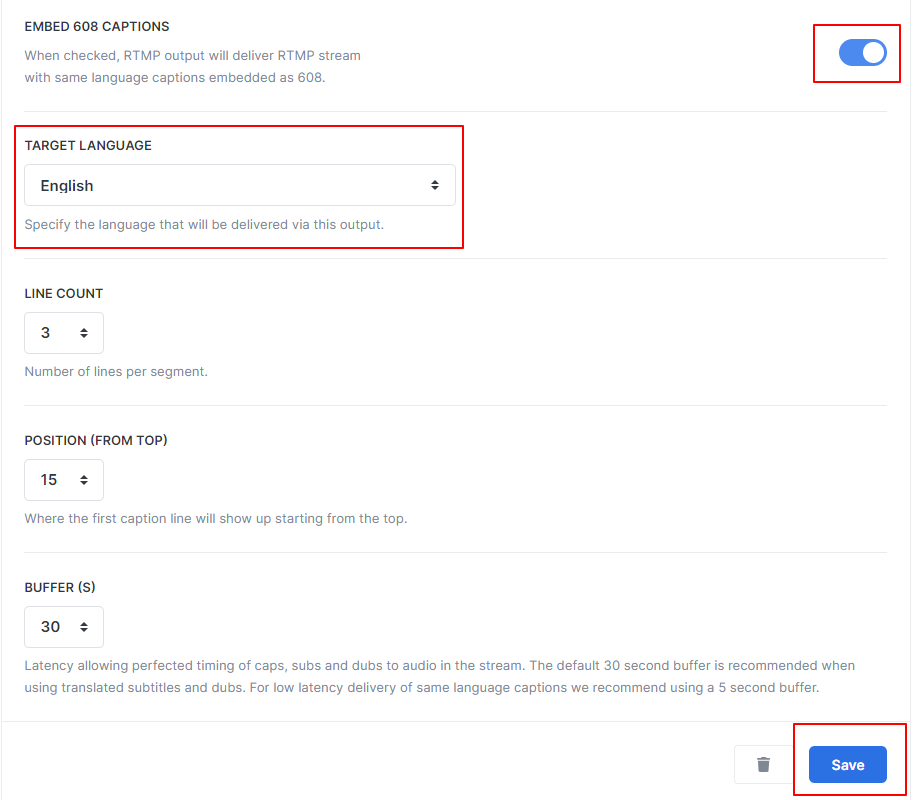Open the Target Language dropdown showing English

(x=240, y=185)
